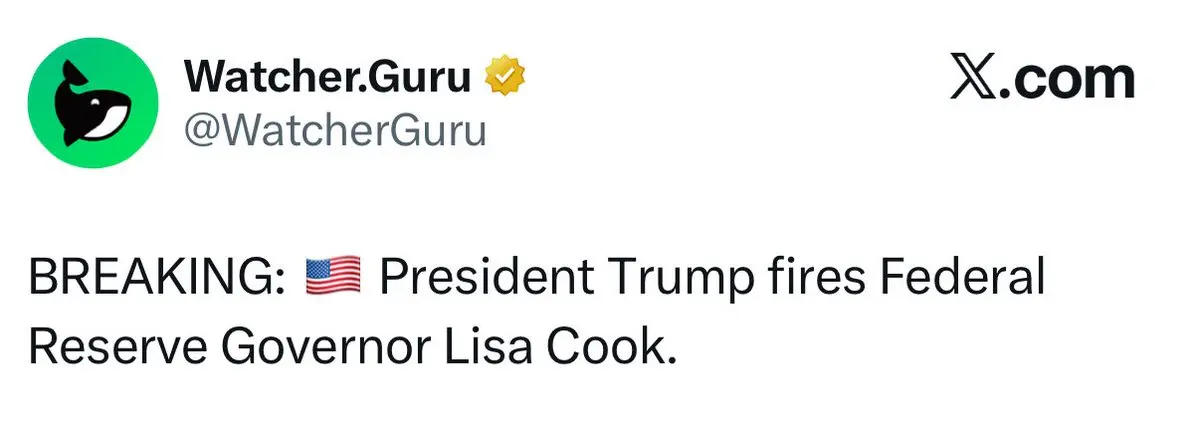Click the Watcher.Guru whale profile avatar
The image size is (1200, 432).
pos(94,102)
